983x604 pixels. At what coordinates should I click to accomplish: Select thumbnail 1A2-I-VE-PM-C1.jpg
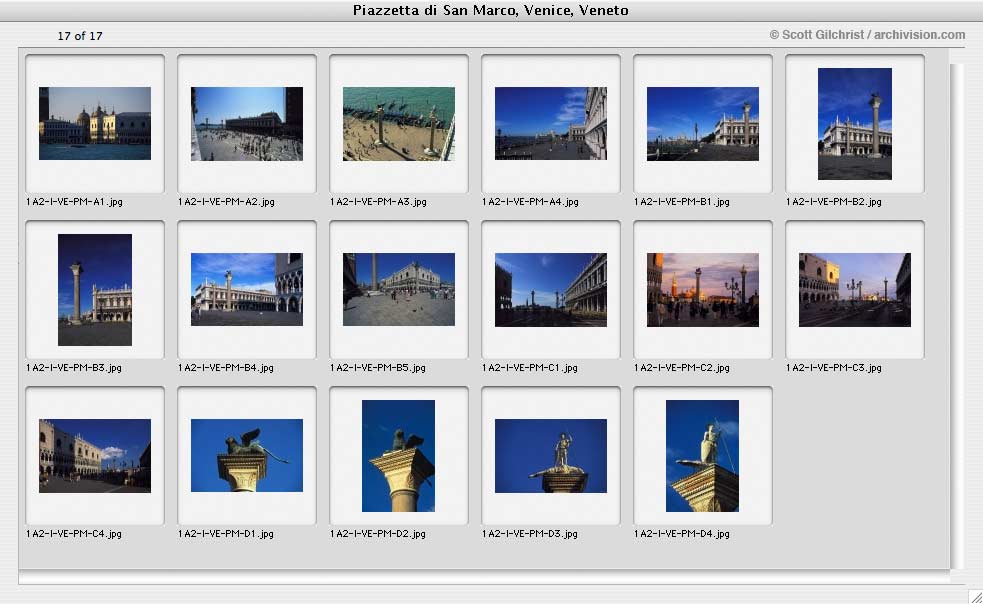coord(551,290)
